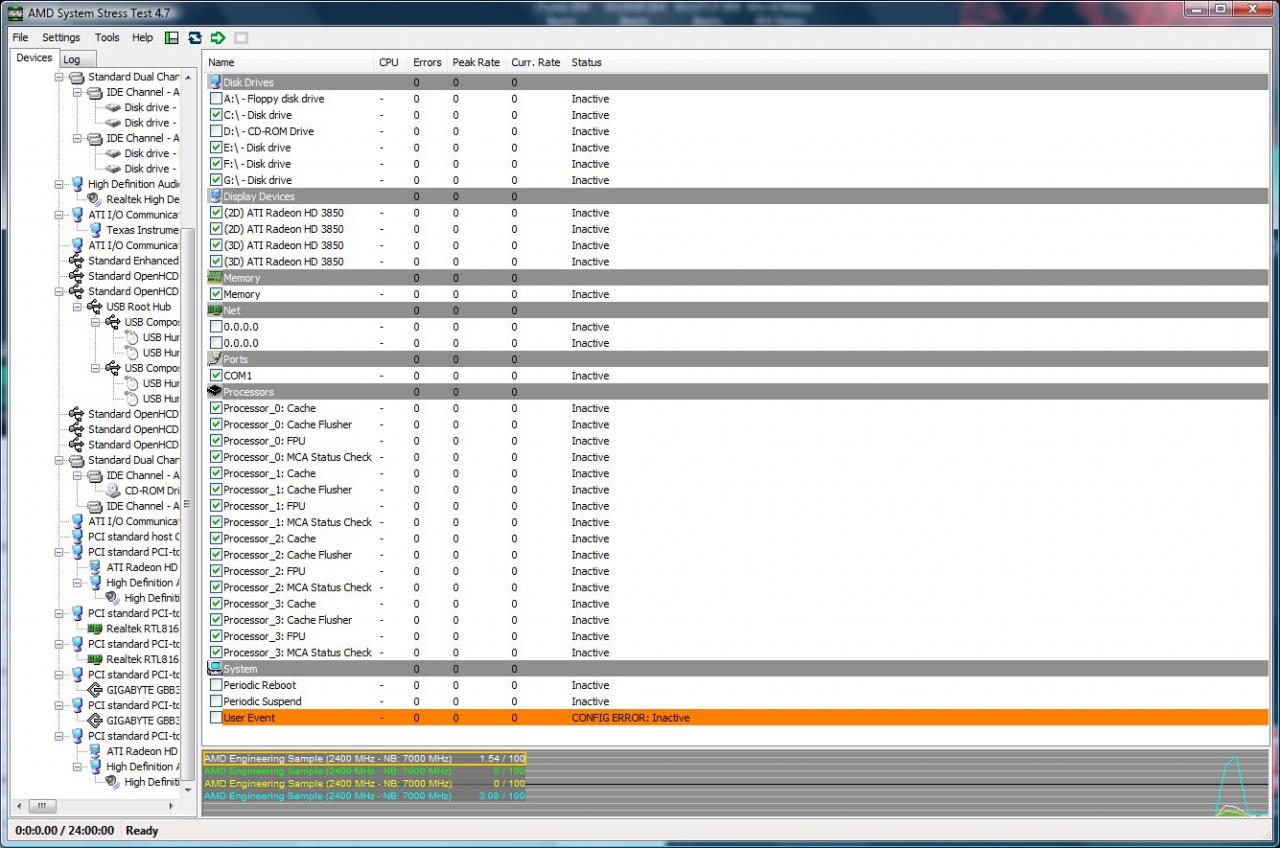Collapse the USB Root Hub tree node
The image size is (1280, 848).
(77, 307)
